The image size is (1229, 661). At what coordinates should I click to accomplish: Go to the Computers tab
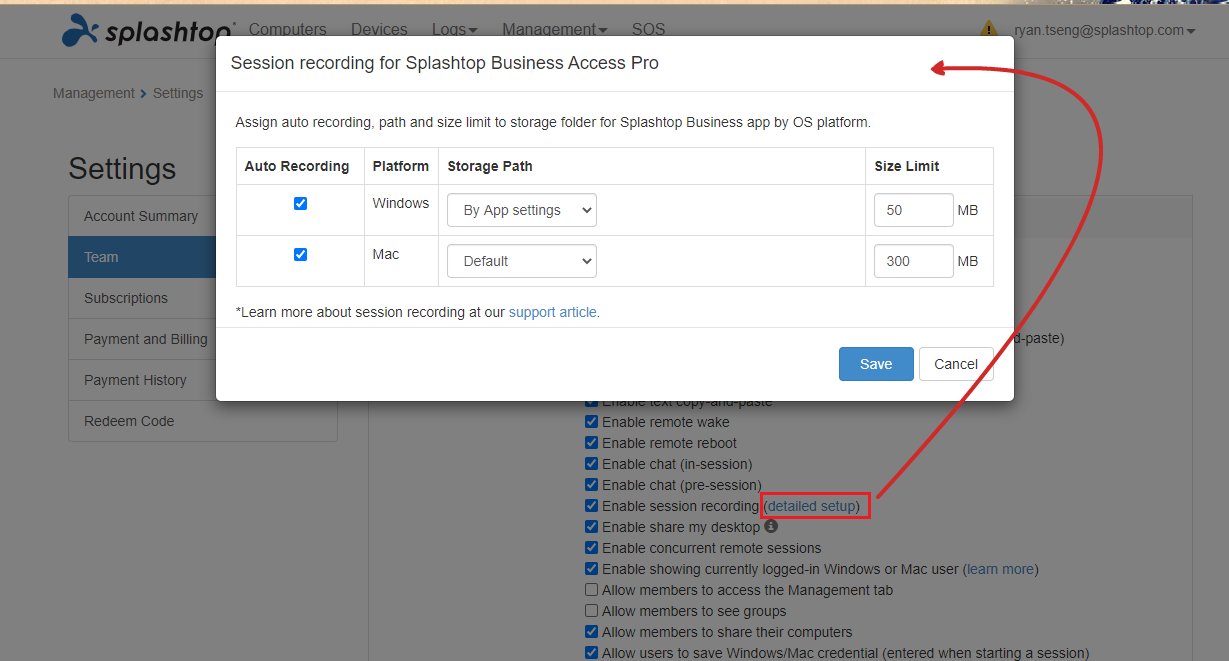coord(288,30)
